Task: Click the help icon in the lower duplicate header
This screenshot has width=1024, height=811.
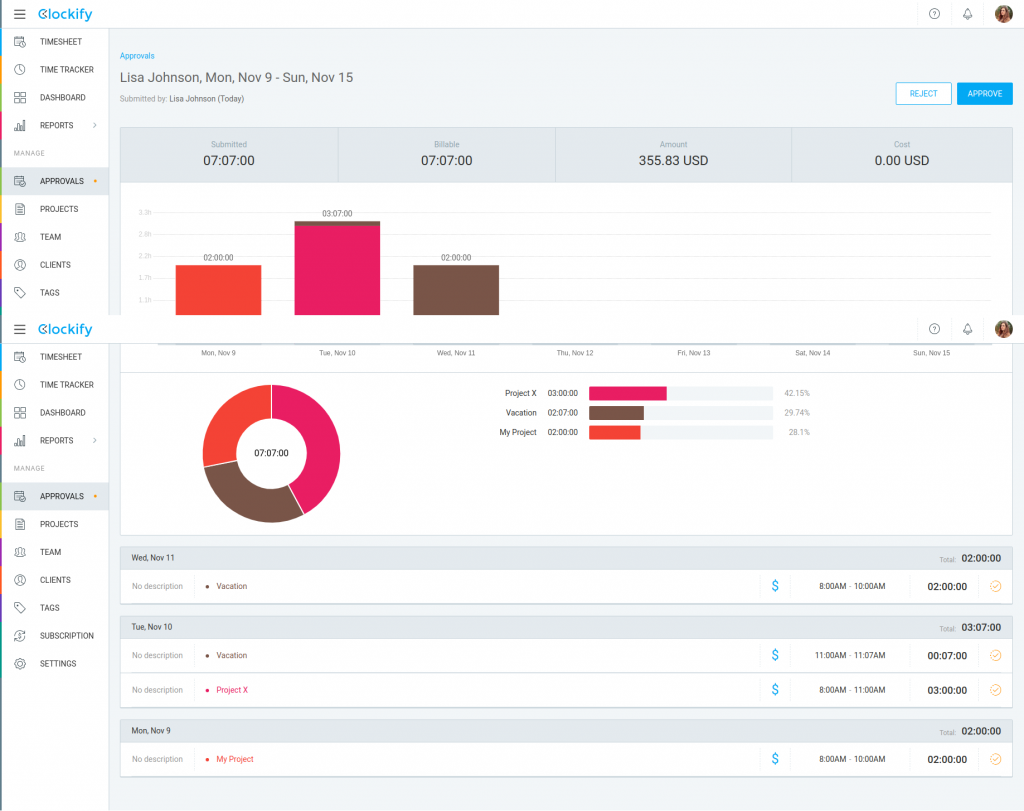Action: pyautogui.click(x=935, y=329)
